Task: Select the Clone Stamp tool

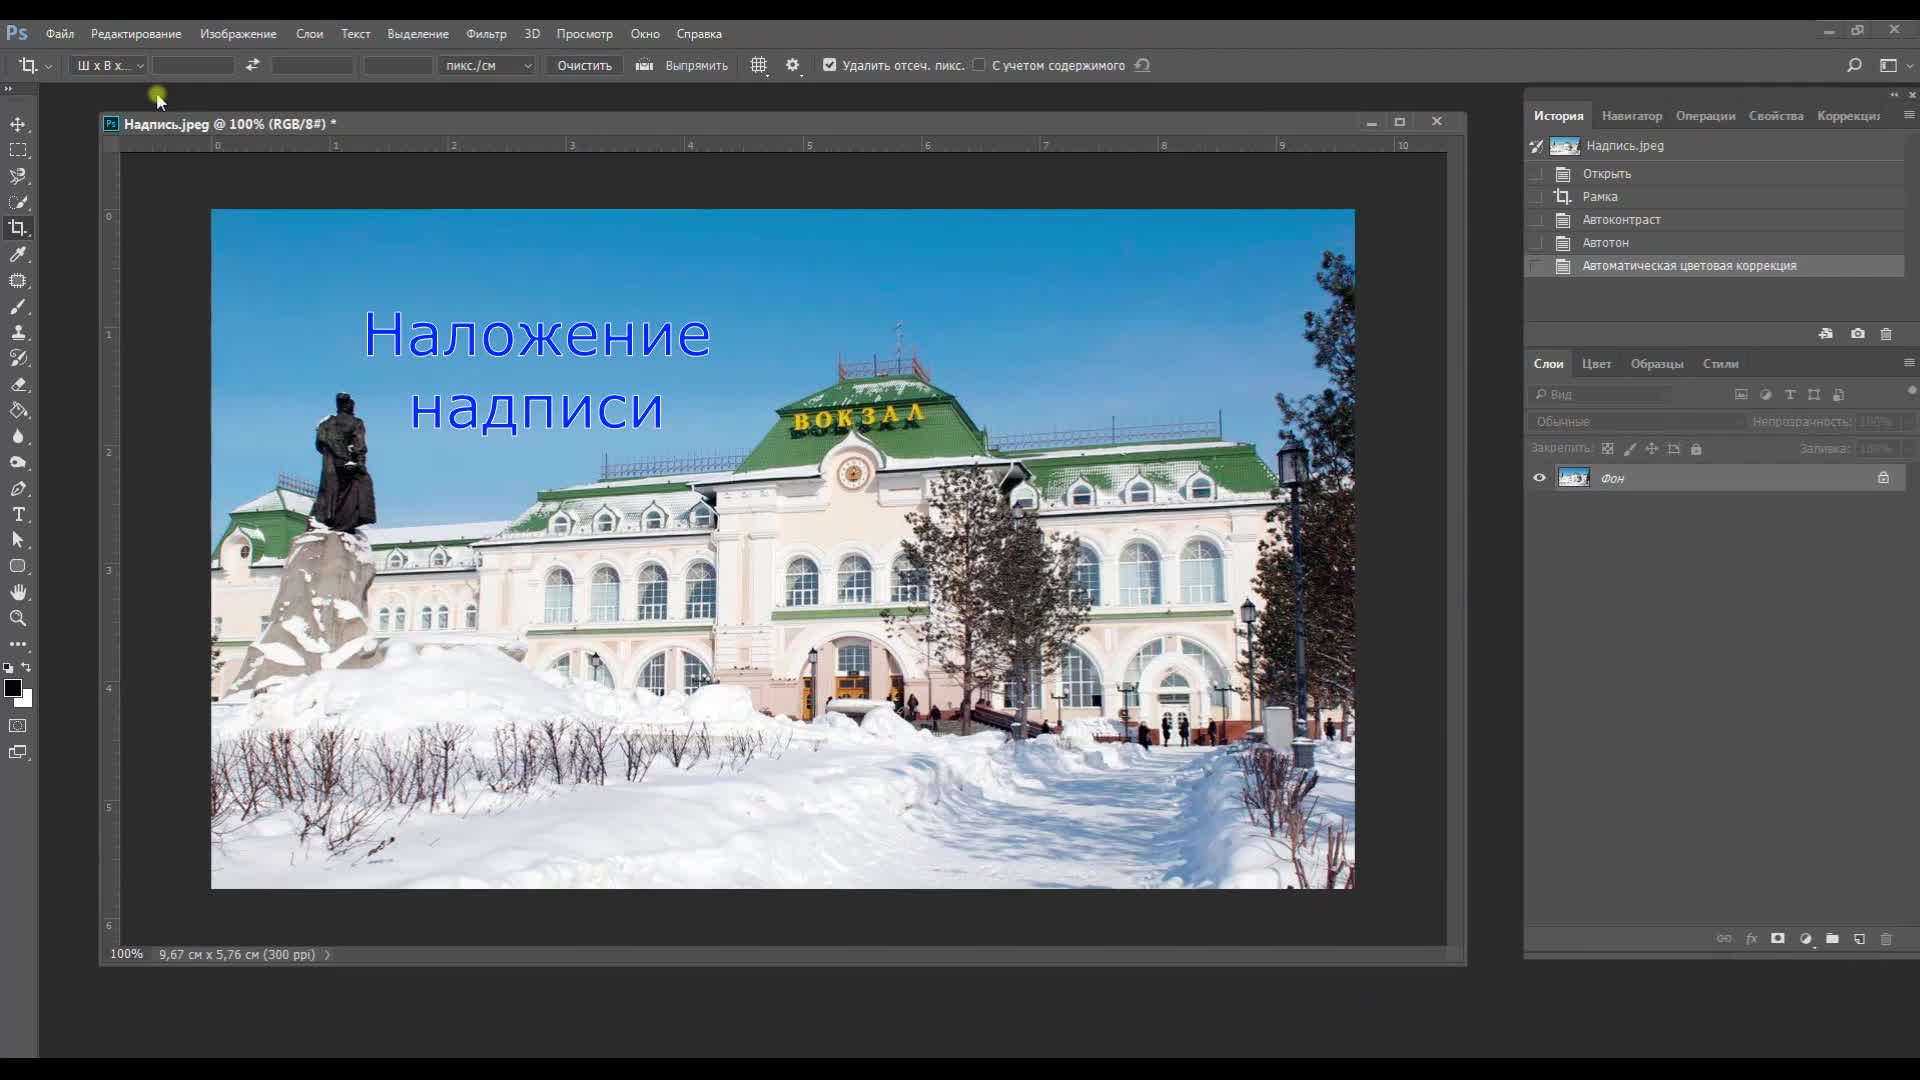Action: [18, 333]
